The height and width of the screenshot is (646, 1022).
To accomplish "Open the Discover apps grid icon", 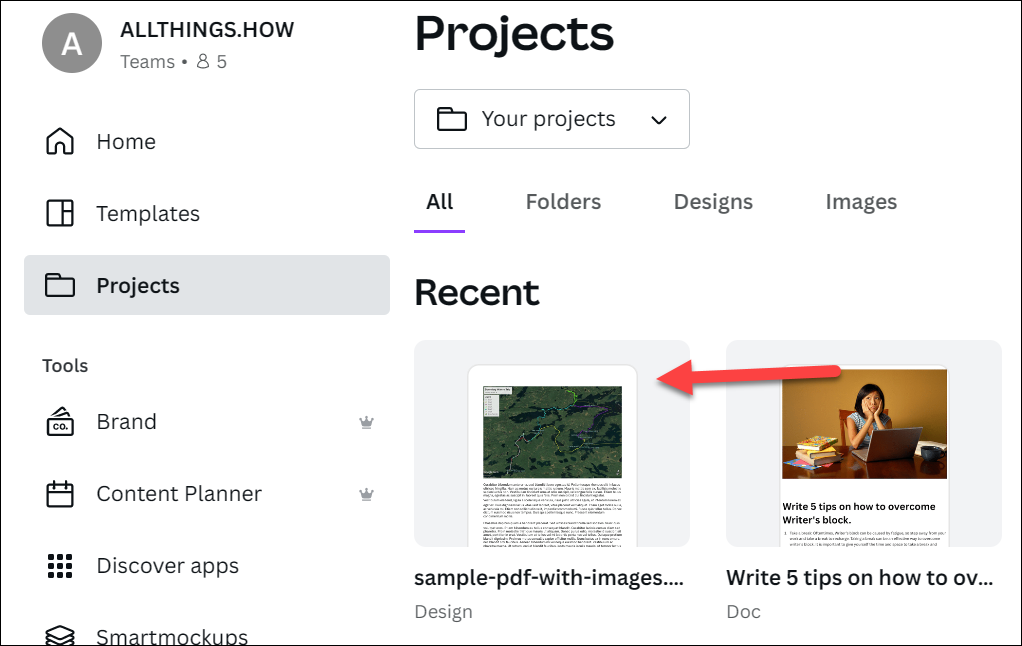I will click(x=60, y=566).
